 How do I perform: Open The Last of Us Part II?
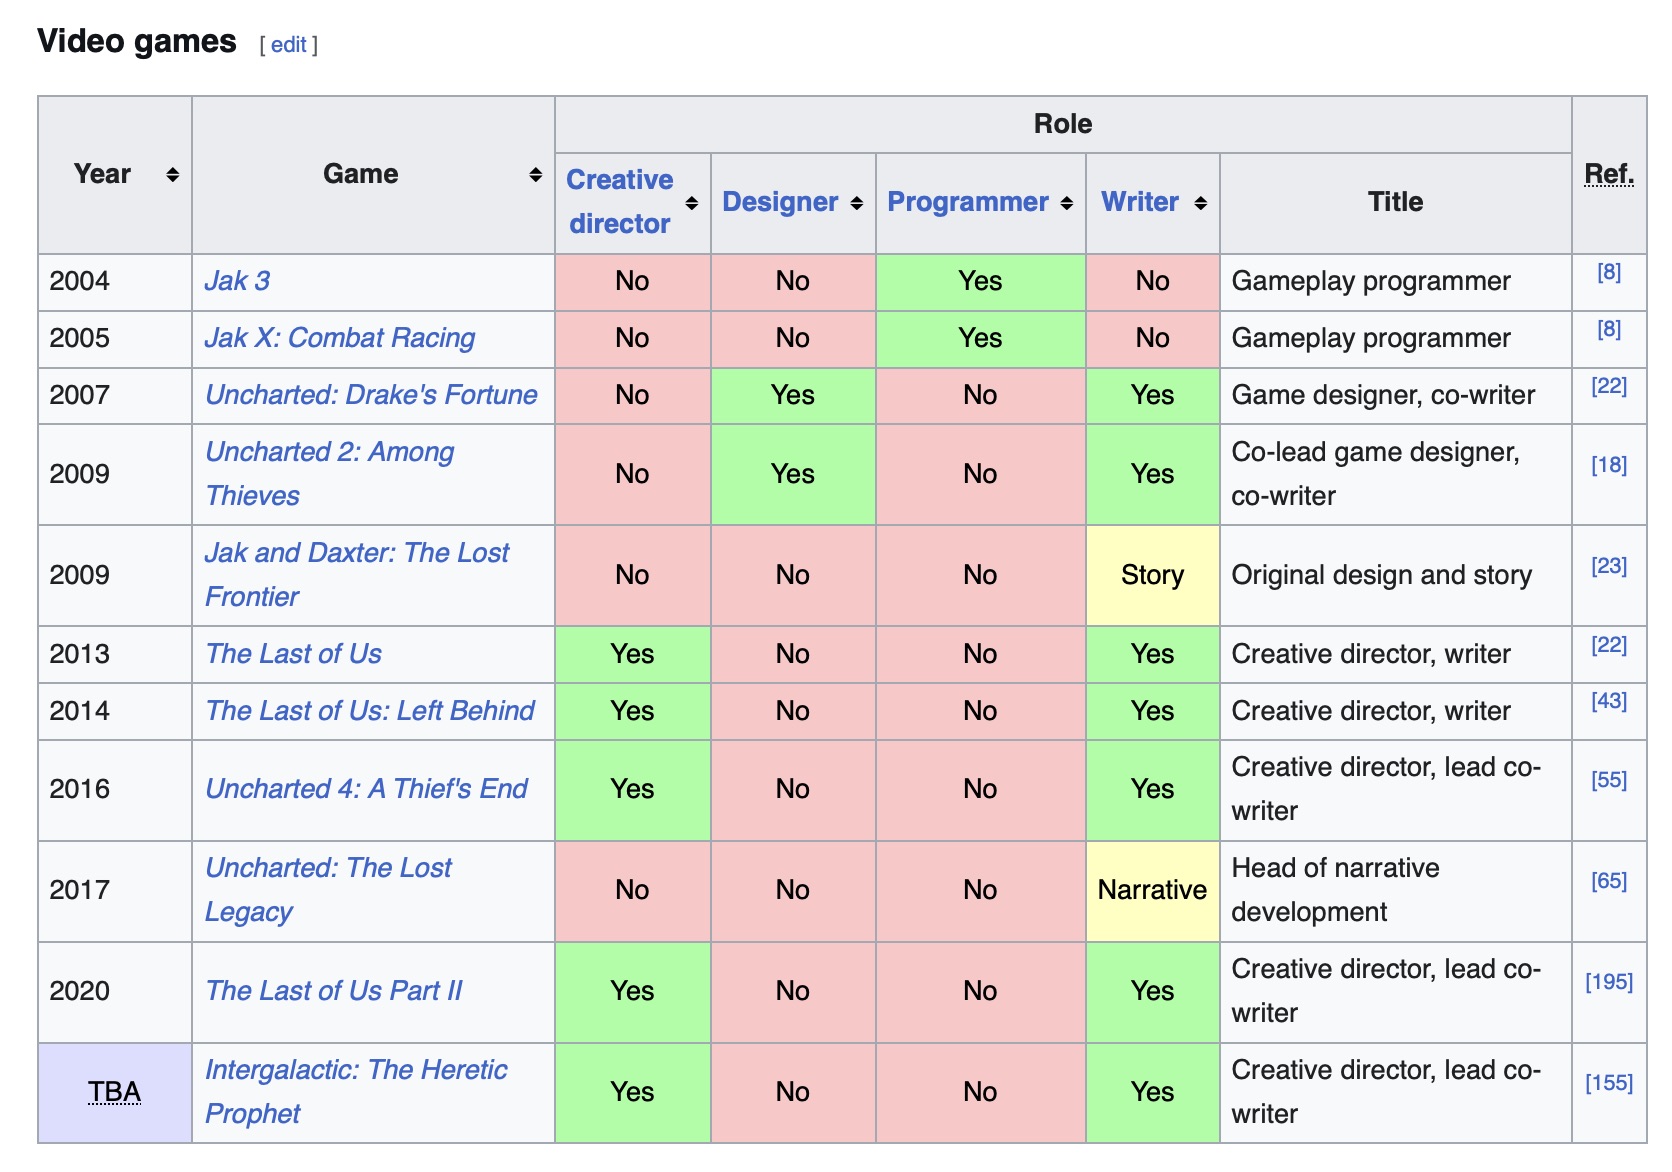pyautogui.click(x=334, y=991)
